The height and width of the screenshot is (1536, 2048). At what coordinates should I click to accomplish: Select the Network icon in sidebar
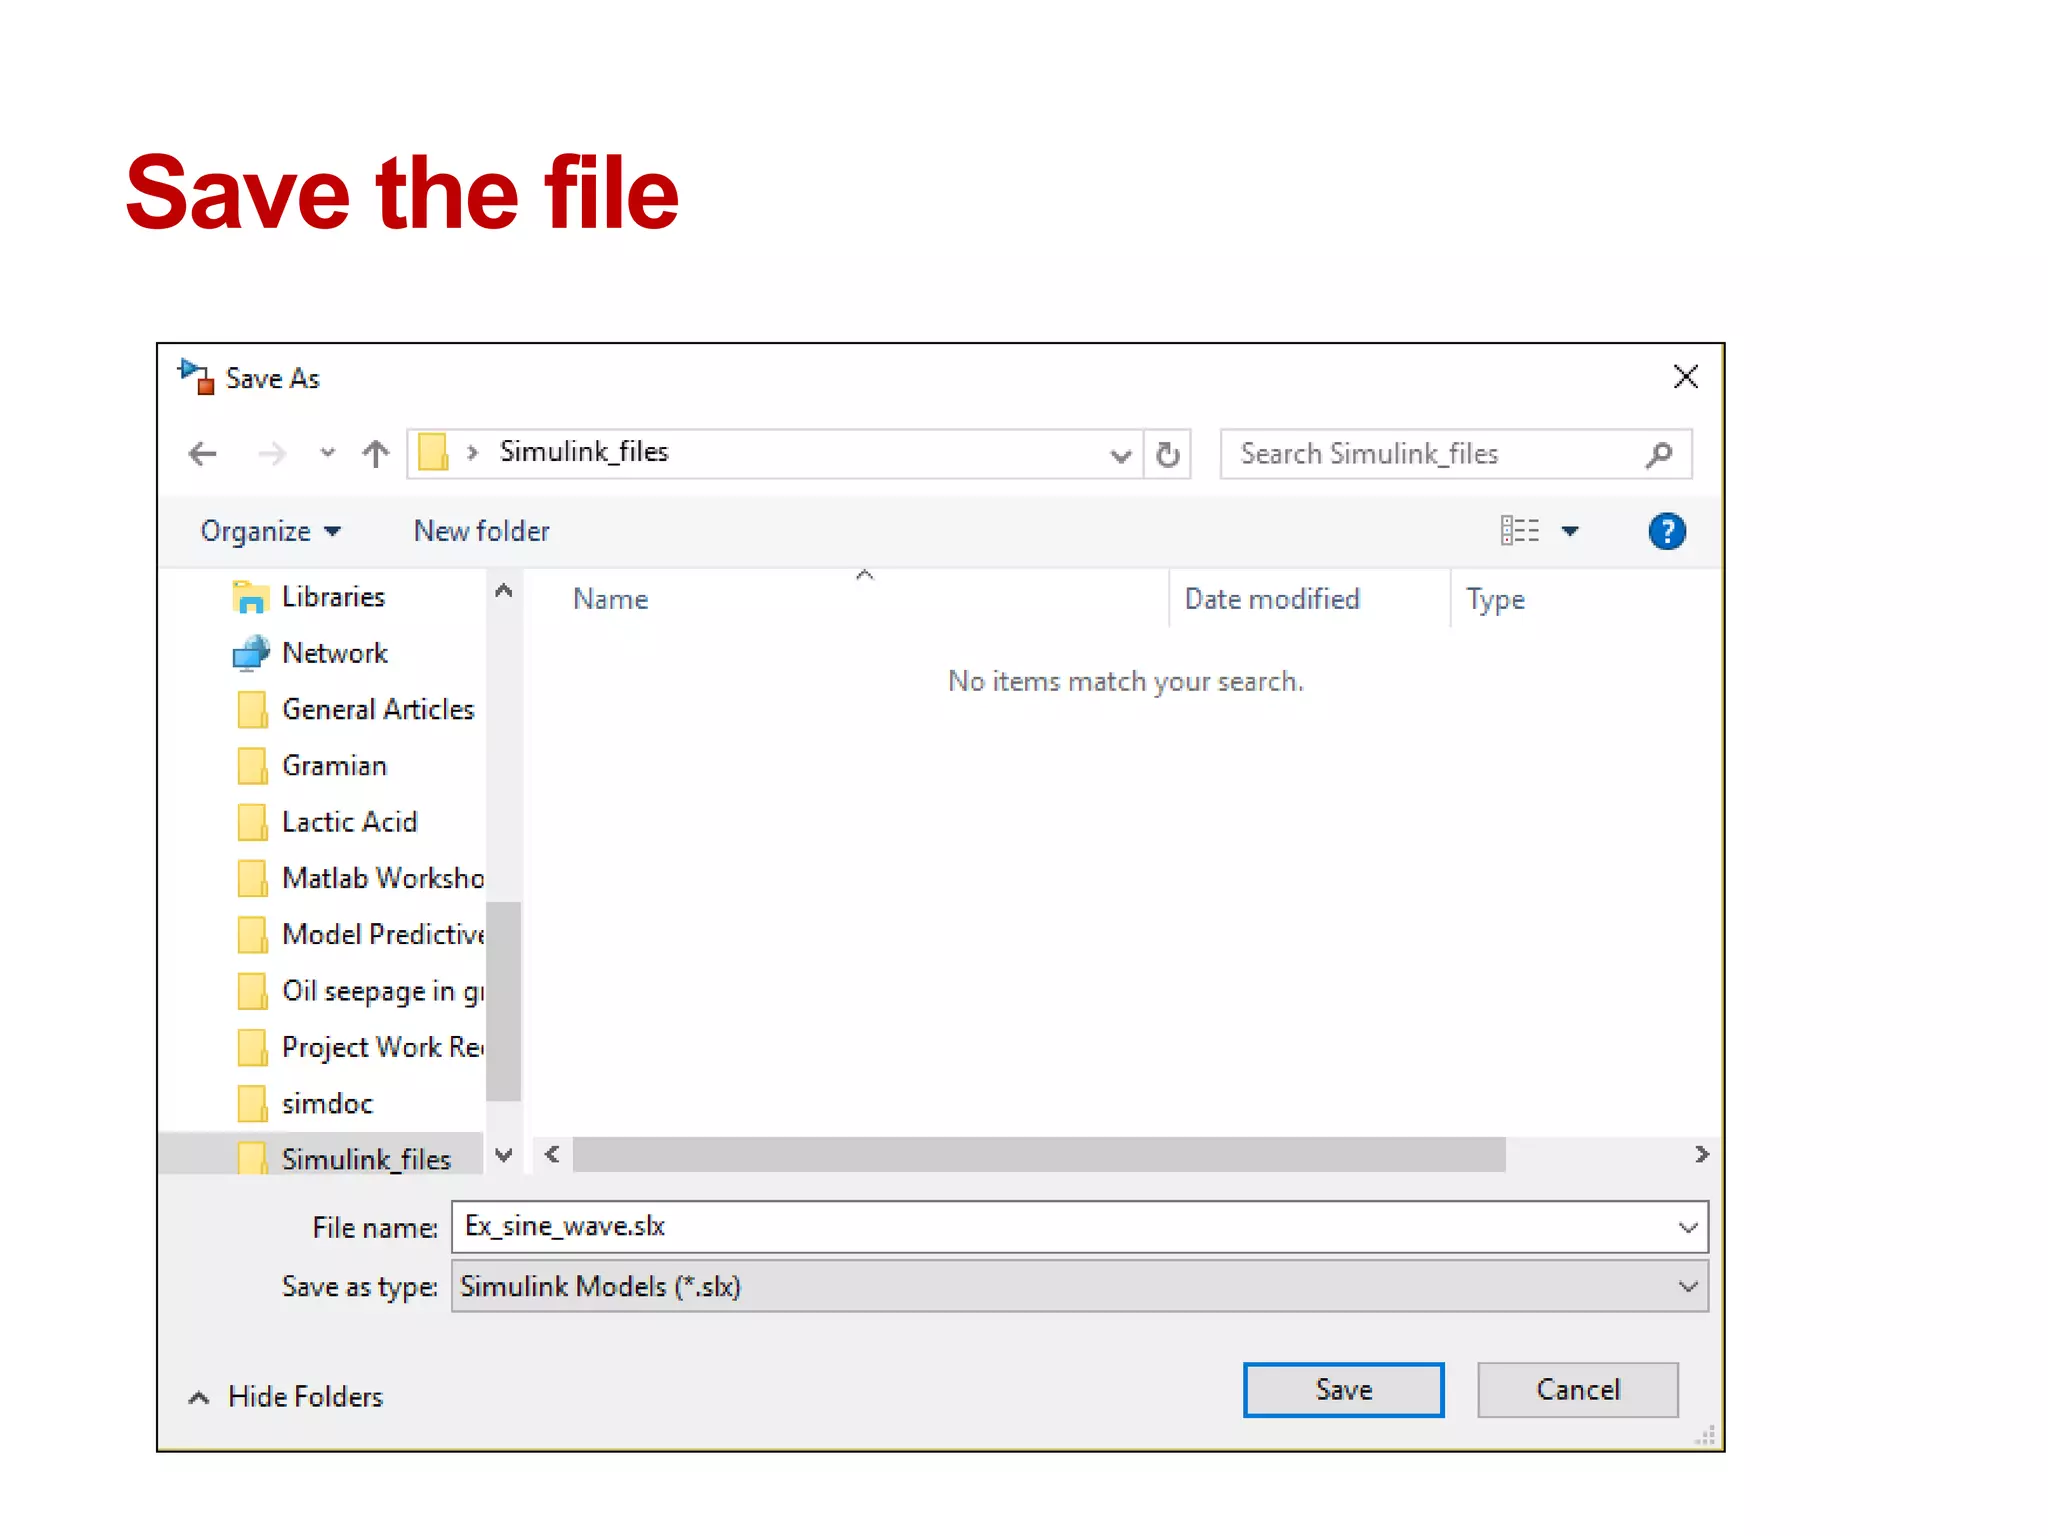(250, 653)
